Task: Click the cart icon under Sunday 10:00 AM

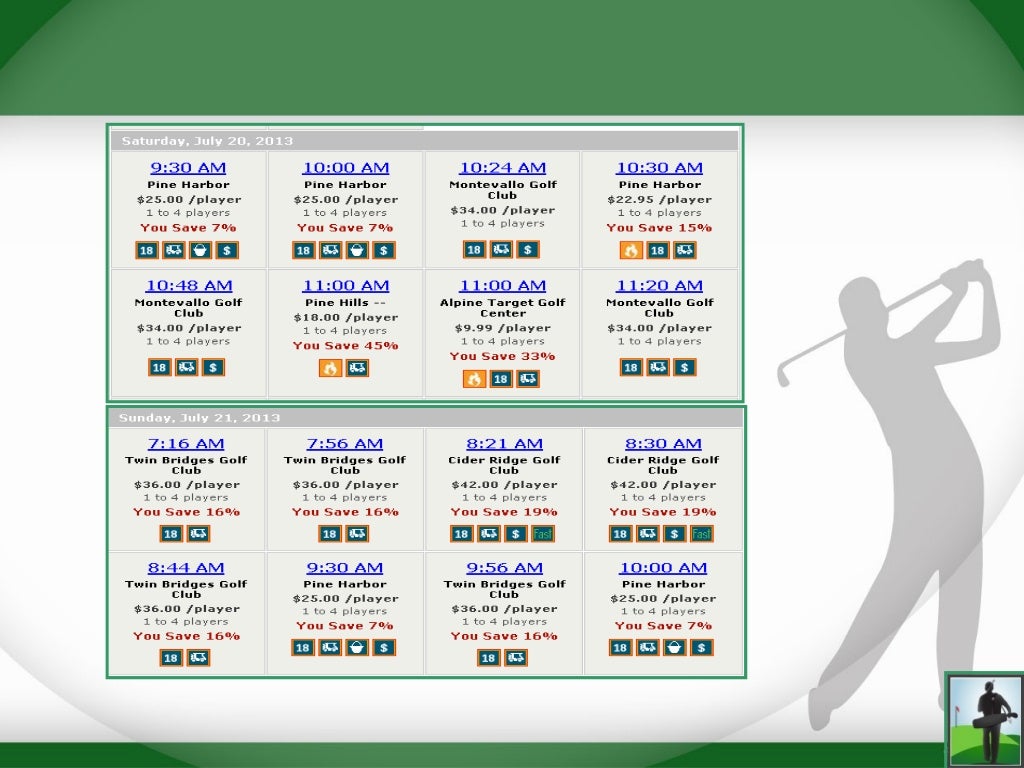Action: tap(647, 647)
